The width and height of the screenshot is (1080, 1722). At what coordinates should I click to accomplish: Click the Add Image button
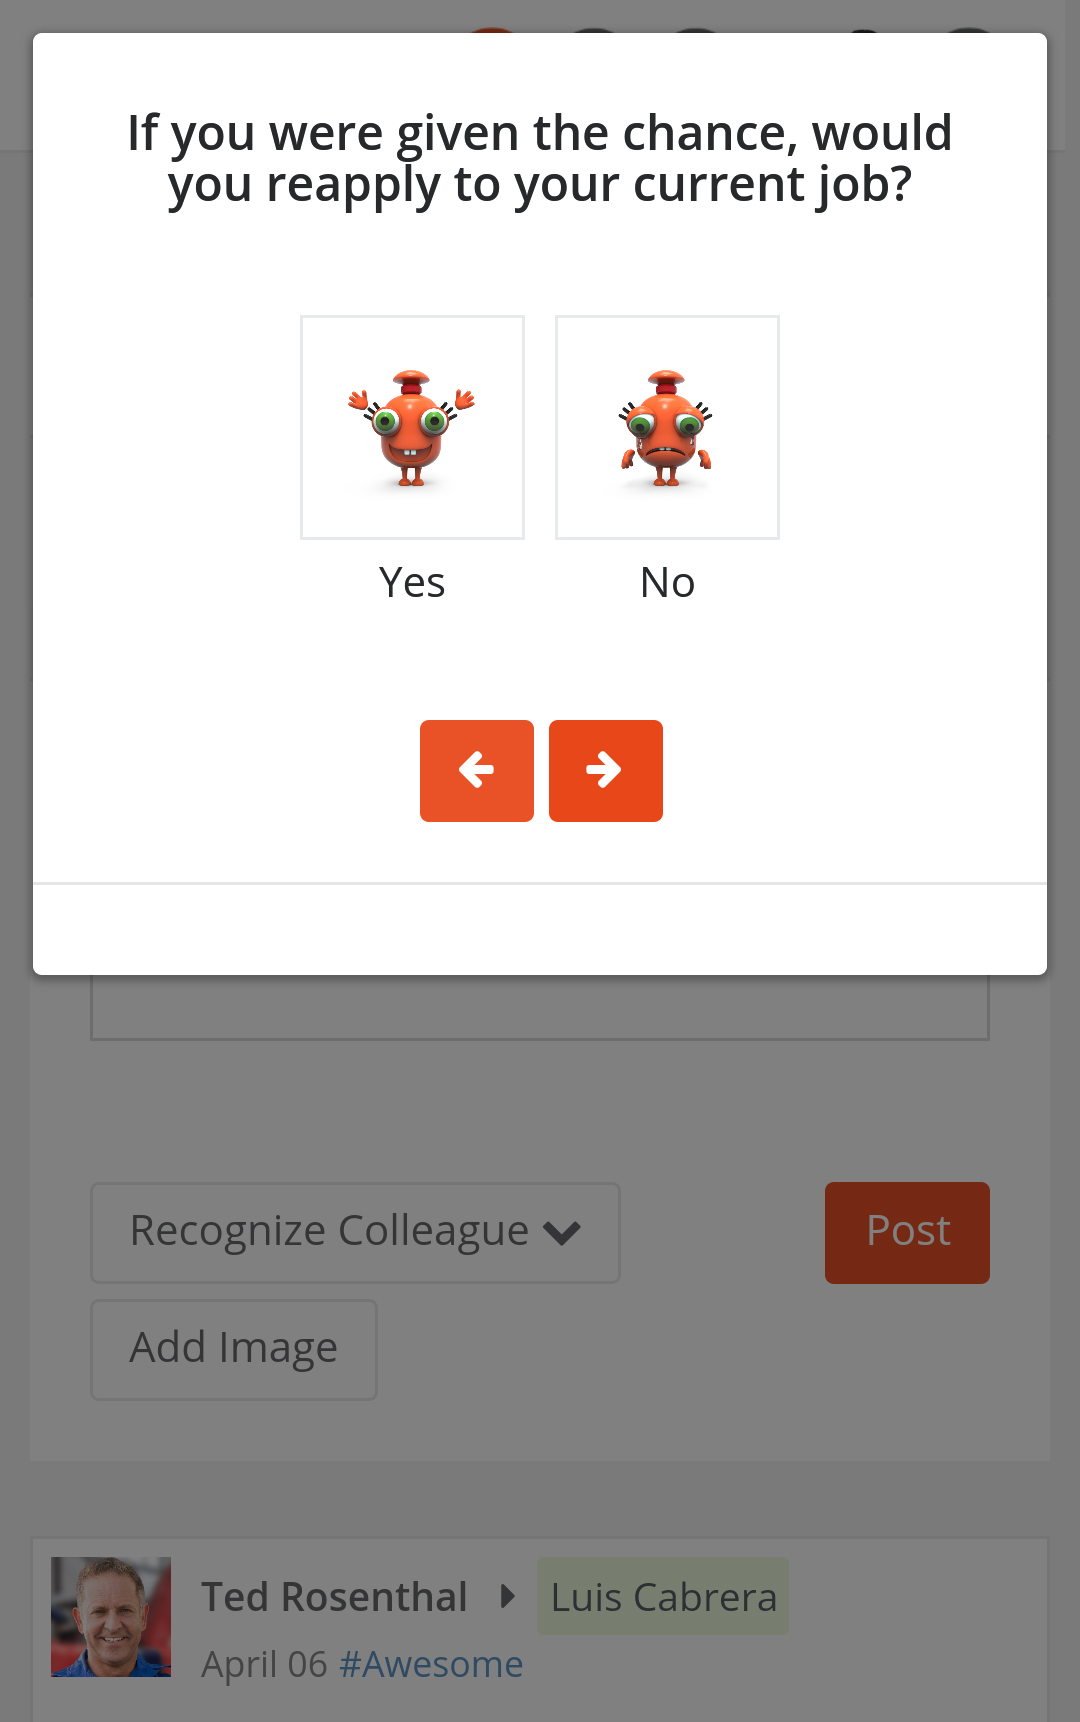[x=234, y=1350]
